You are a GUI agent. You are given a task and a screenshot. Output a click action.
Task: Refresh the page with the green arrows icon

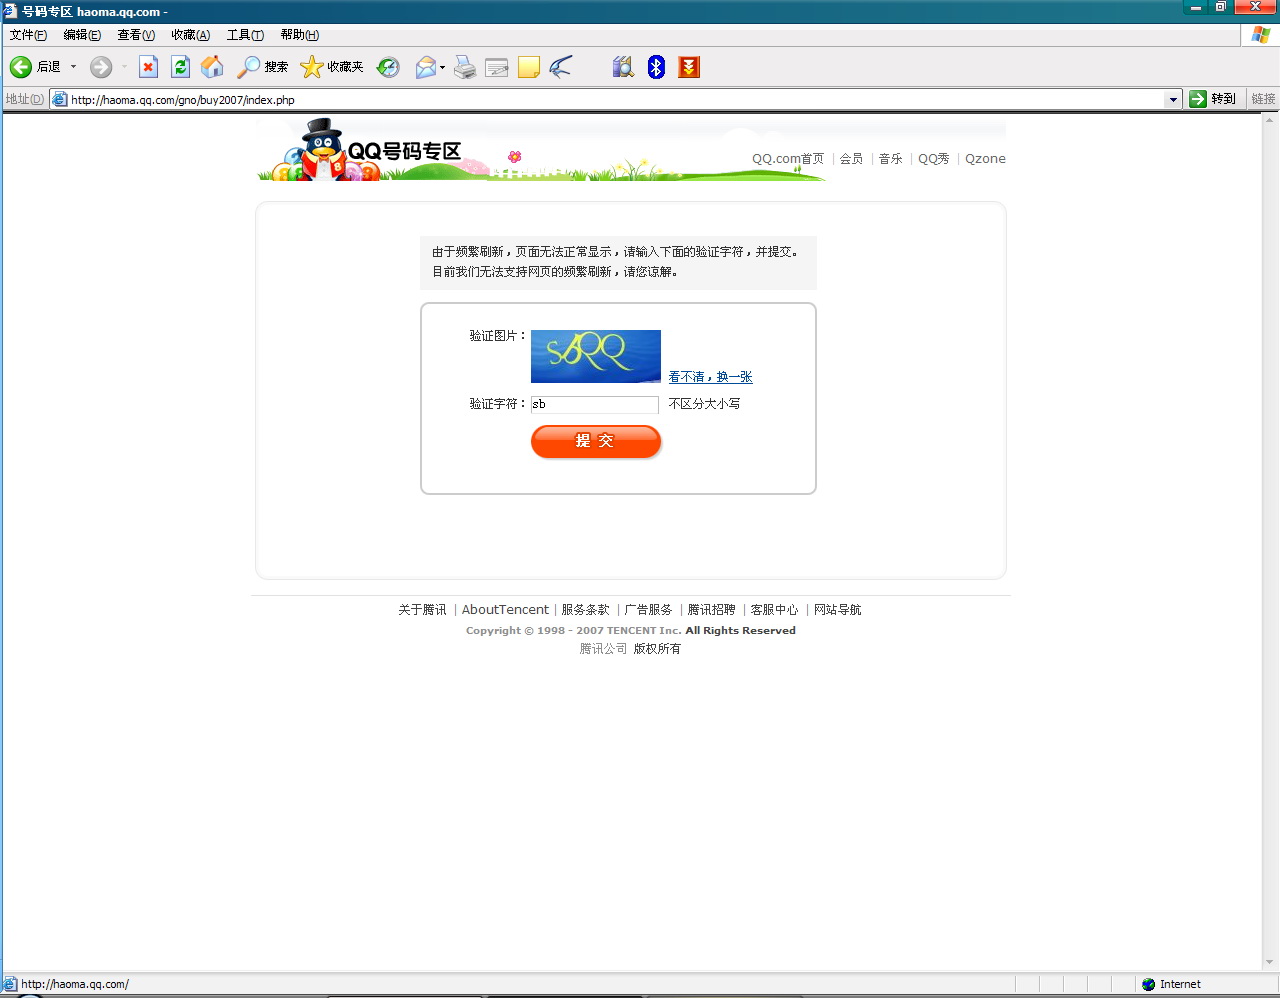click(x=180, y=67)
